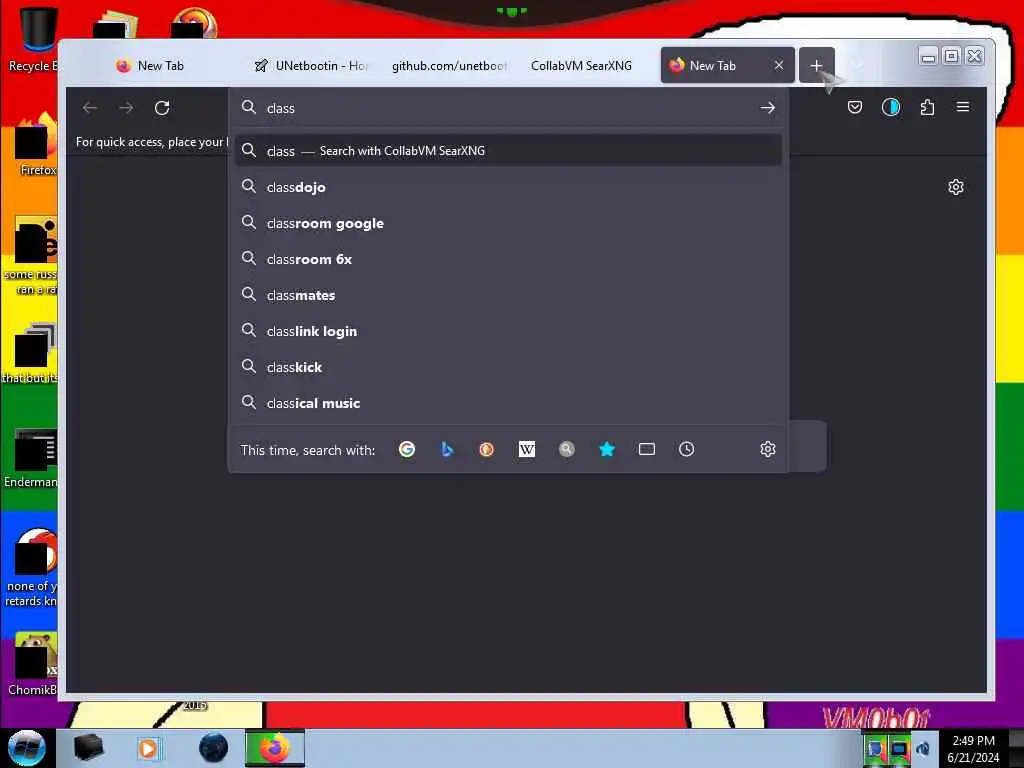Search this time with Google
This screenshot has width=1024, height=768.
click(x=407, y=449)
